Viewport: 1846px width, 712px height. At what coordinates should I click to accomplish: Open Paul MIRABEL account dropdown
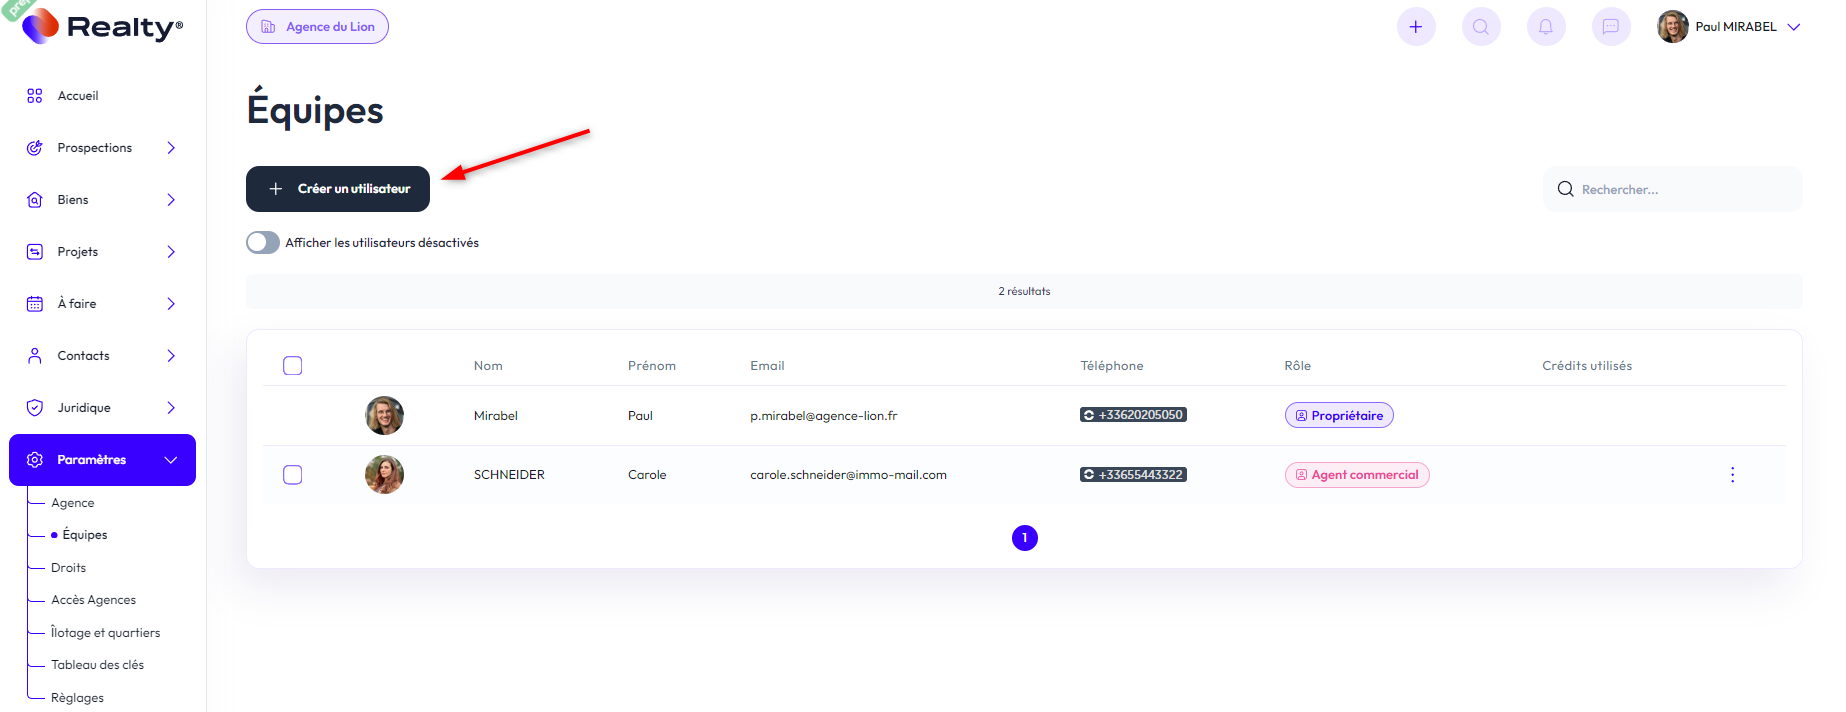tap(1793, 27)
